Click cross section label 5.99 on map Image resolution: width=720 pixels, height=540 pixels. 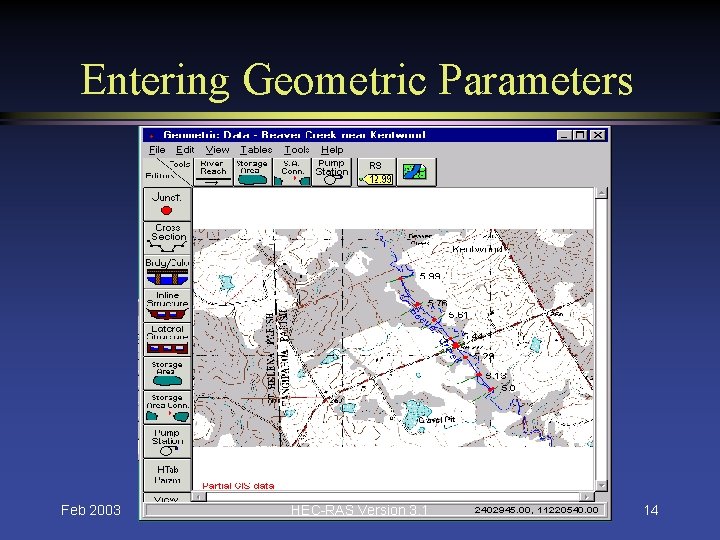point(430,276)
